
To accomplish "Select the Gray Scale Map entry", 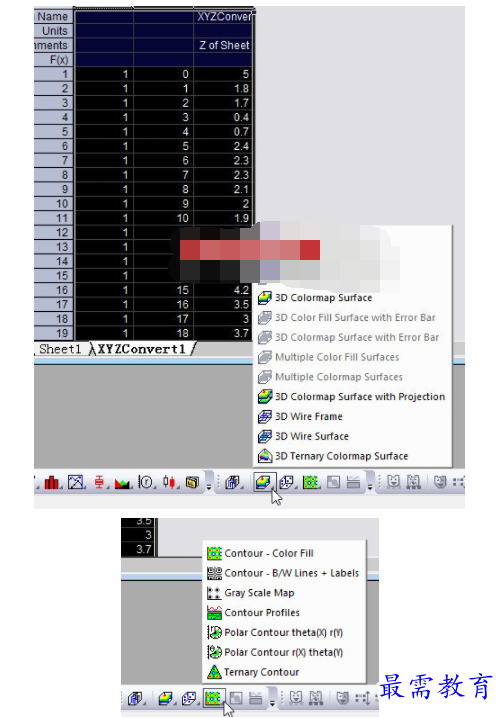I will (284, 593).
